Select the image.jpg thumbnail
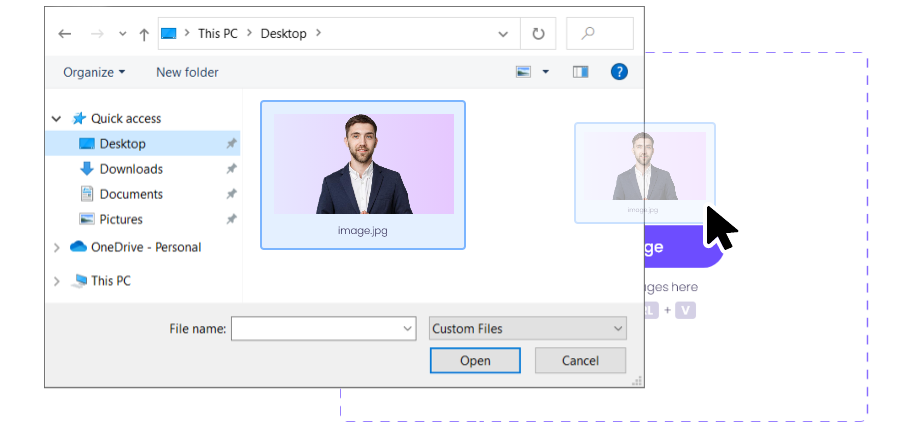This screenshot has width=914, height=428. (x=363, y=174)
